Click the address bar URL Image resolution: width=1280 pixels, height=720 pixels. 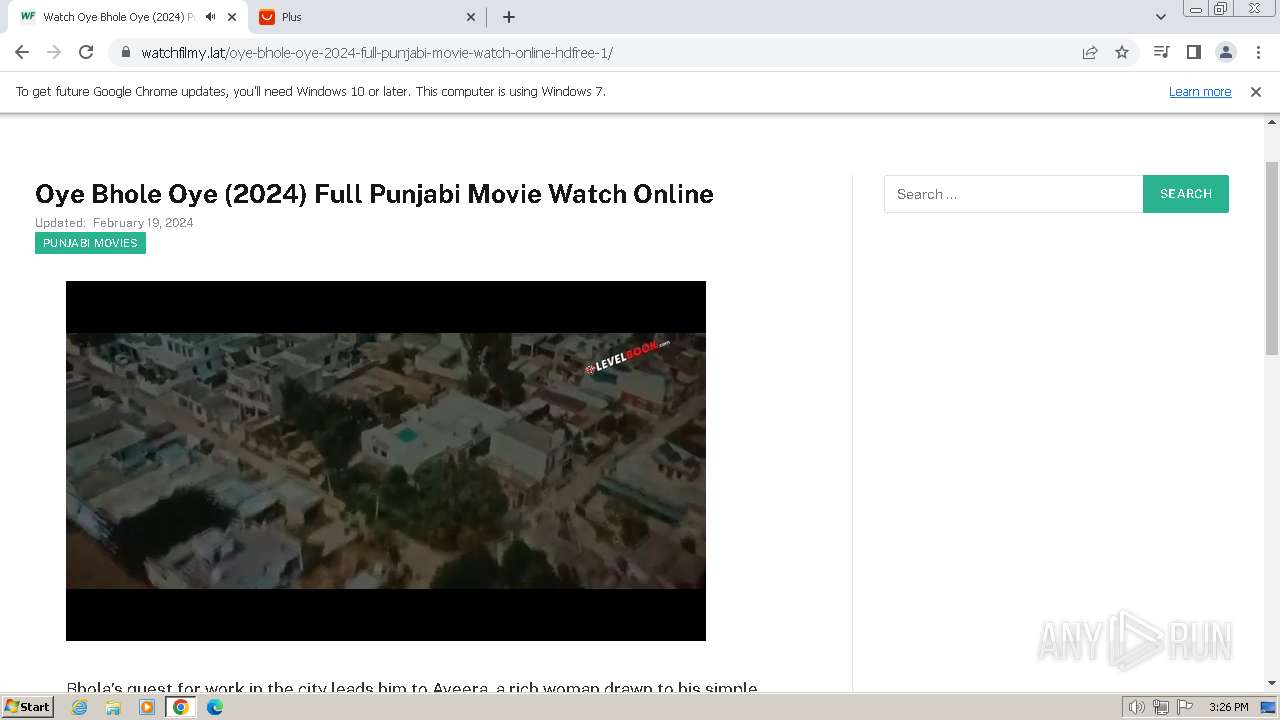click(x=377, y=52)
